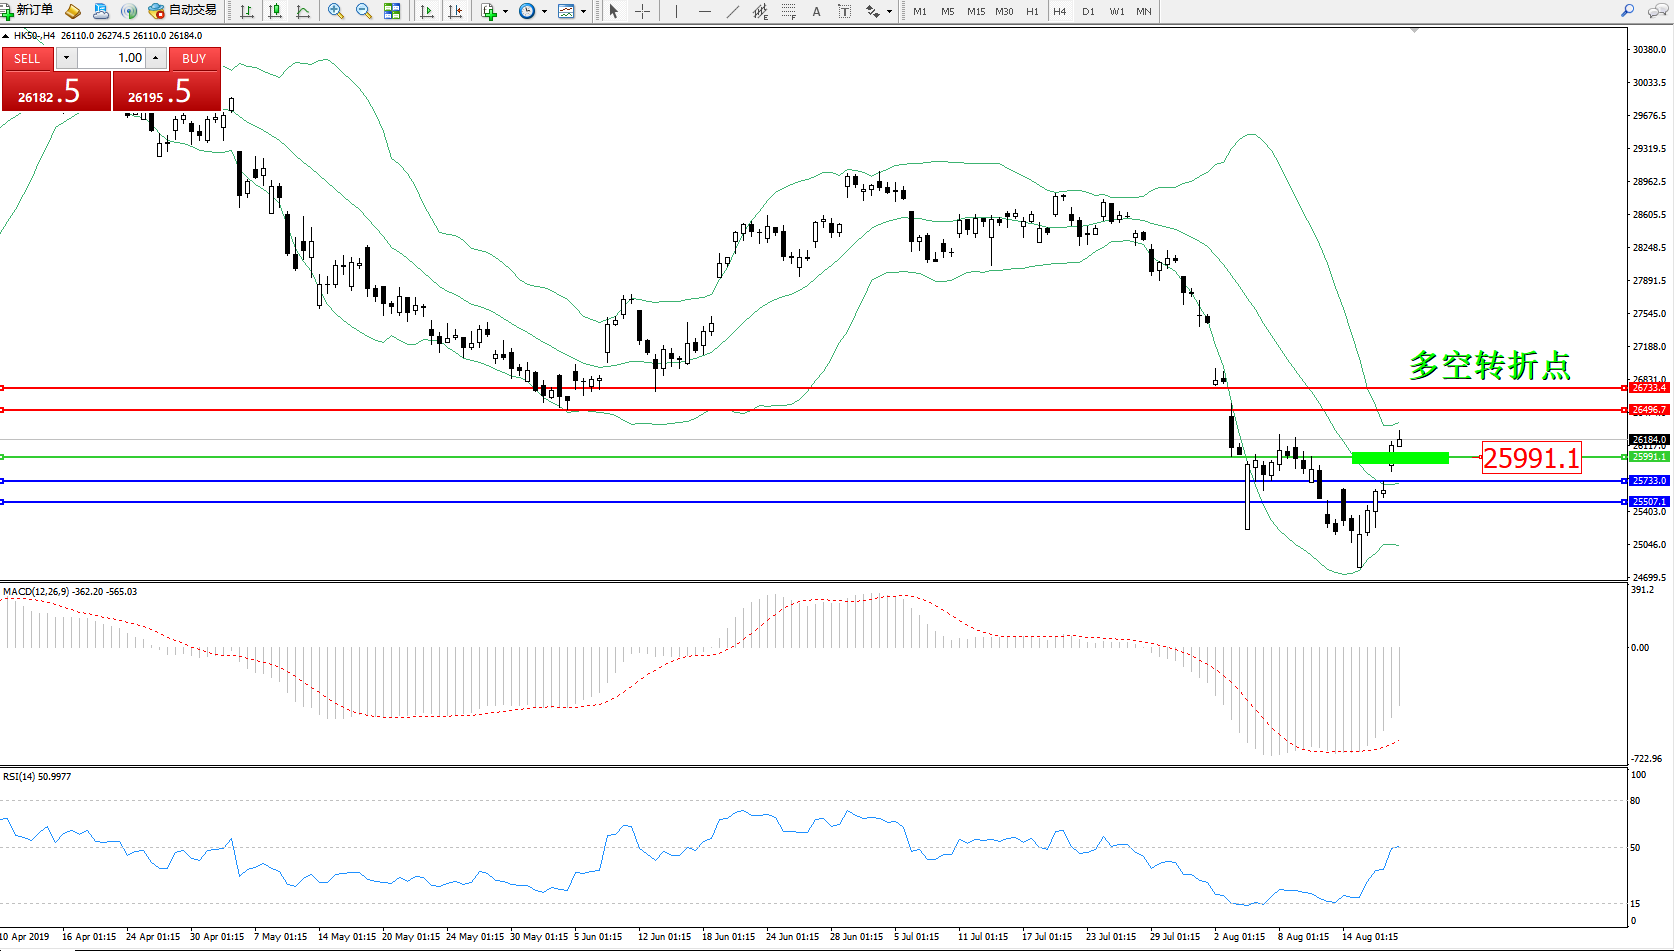
Task: Click the green bar marker at 25991.1
Action: [1399, 458]
